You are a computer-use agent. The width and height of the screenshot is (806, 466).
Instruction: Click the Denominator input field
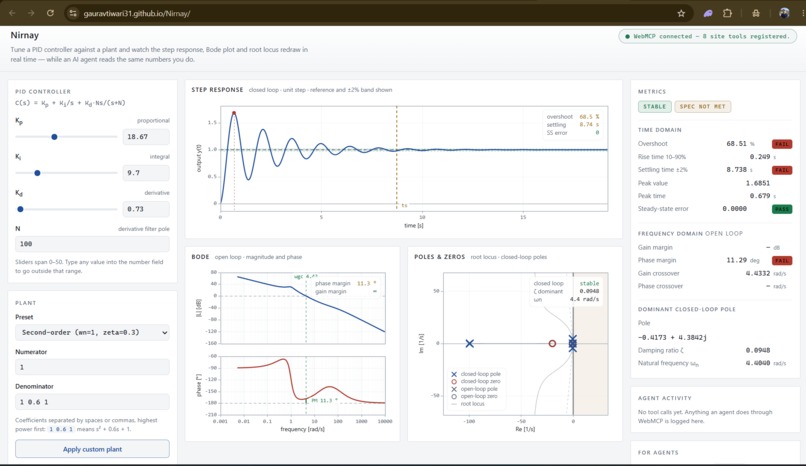[92, 402]
